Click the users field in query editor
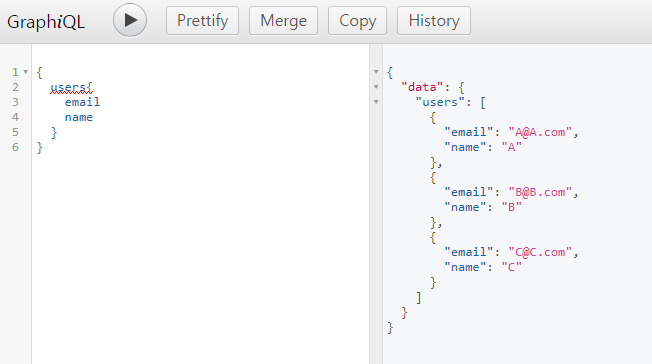 pyautogui.click(x=68, y=87)
